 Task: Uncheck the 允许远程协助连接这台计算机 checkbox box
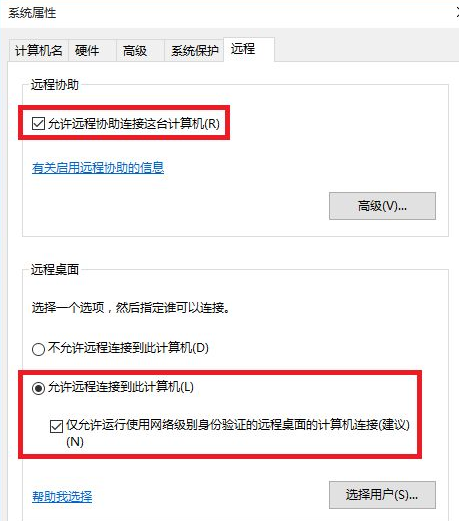[x=38, y=123]
